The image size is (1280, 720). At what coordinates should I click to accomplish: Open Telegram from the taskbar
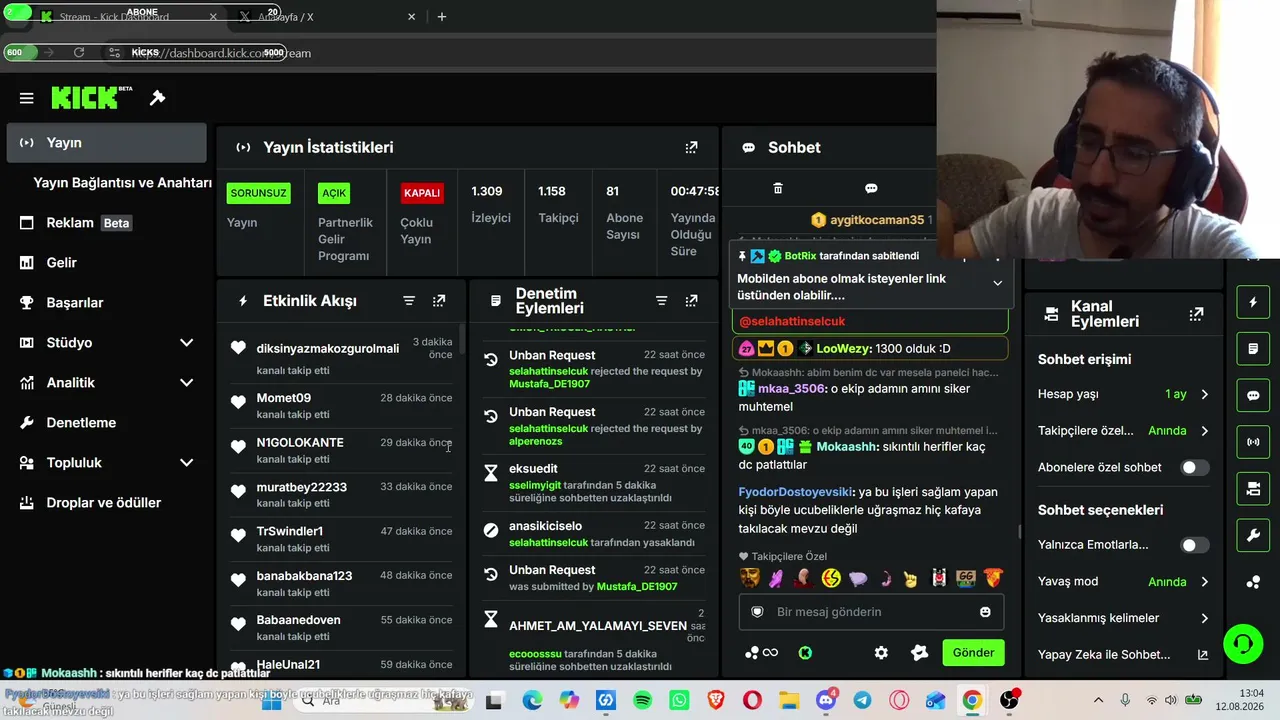[862, 701]
